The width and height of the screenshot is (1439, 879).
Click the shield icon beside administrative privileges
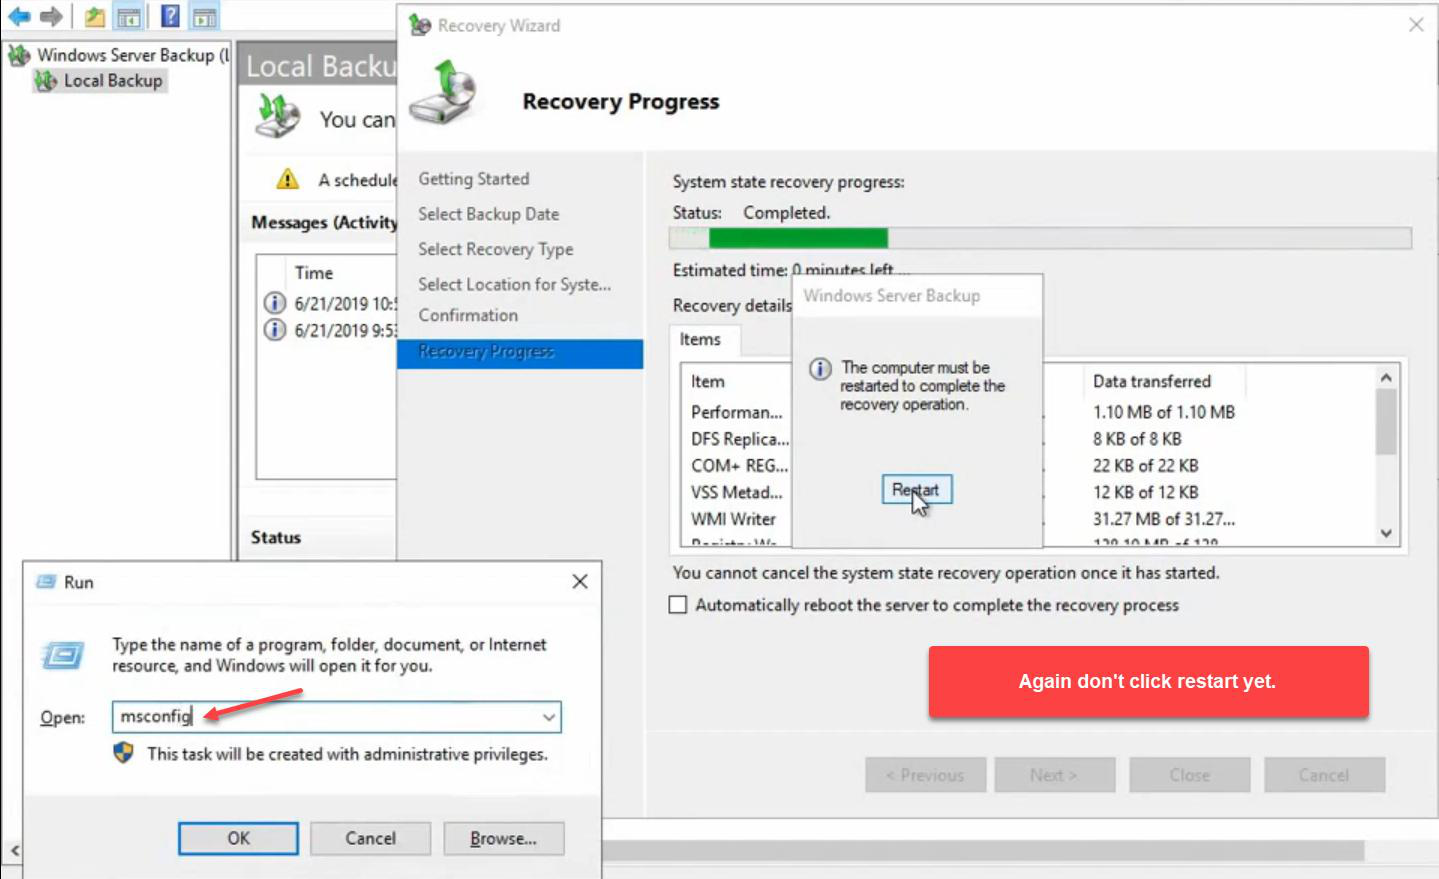tap(124, 753)
